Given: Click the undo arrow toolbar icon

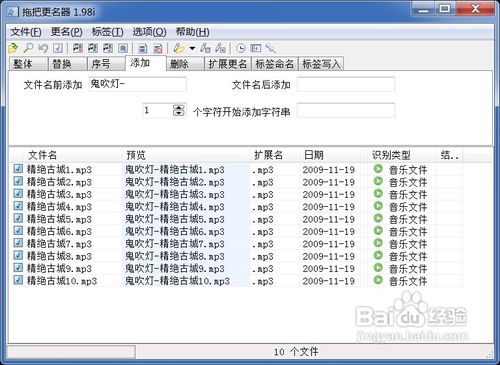Looking at the screenshot, I should (43, 49).
